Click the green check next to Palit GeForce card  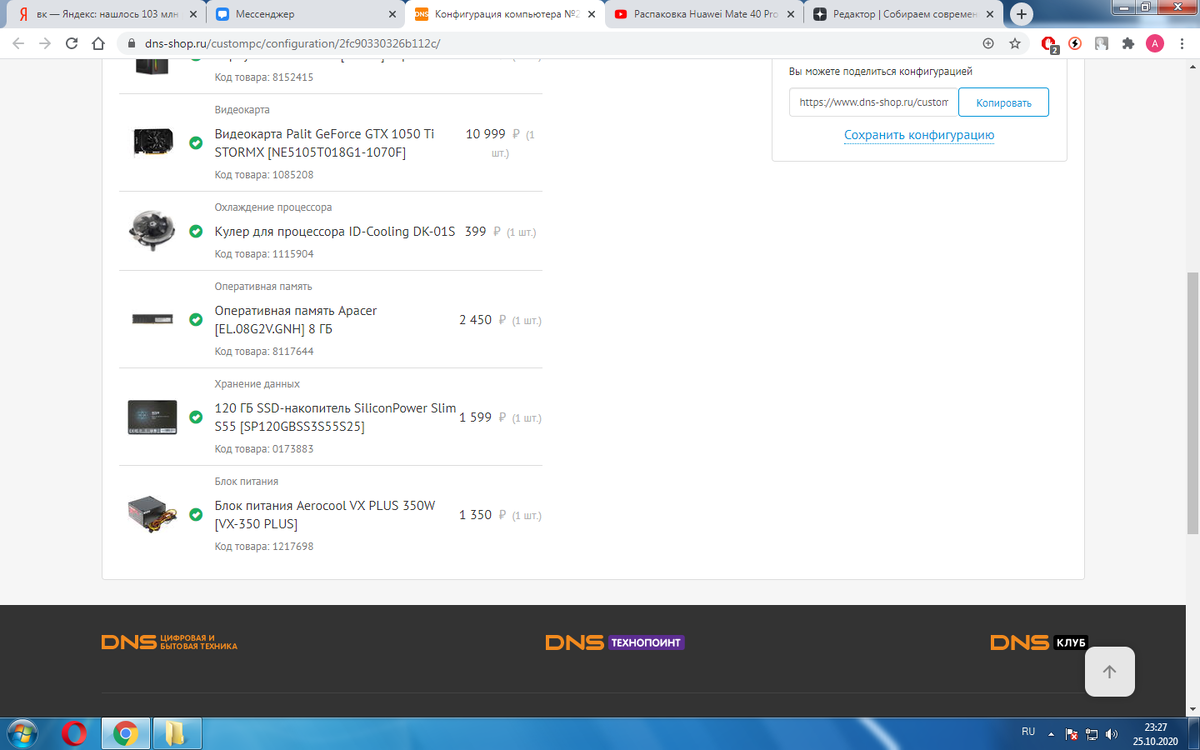[x=196, y=144]
